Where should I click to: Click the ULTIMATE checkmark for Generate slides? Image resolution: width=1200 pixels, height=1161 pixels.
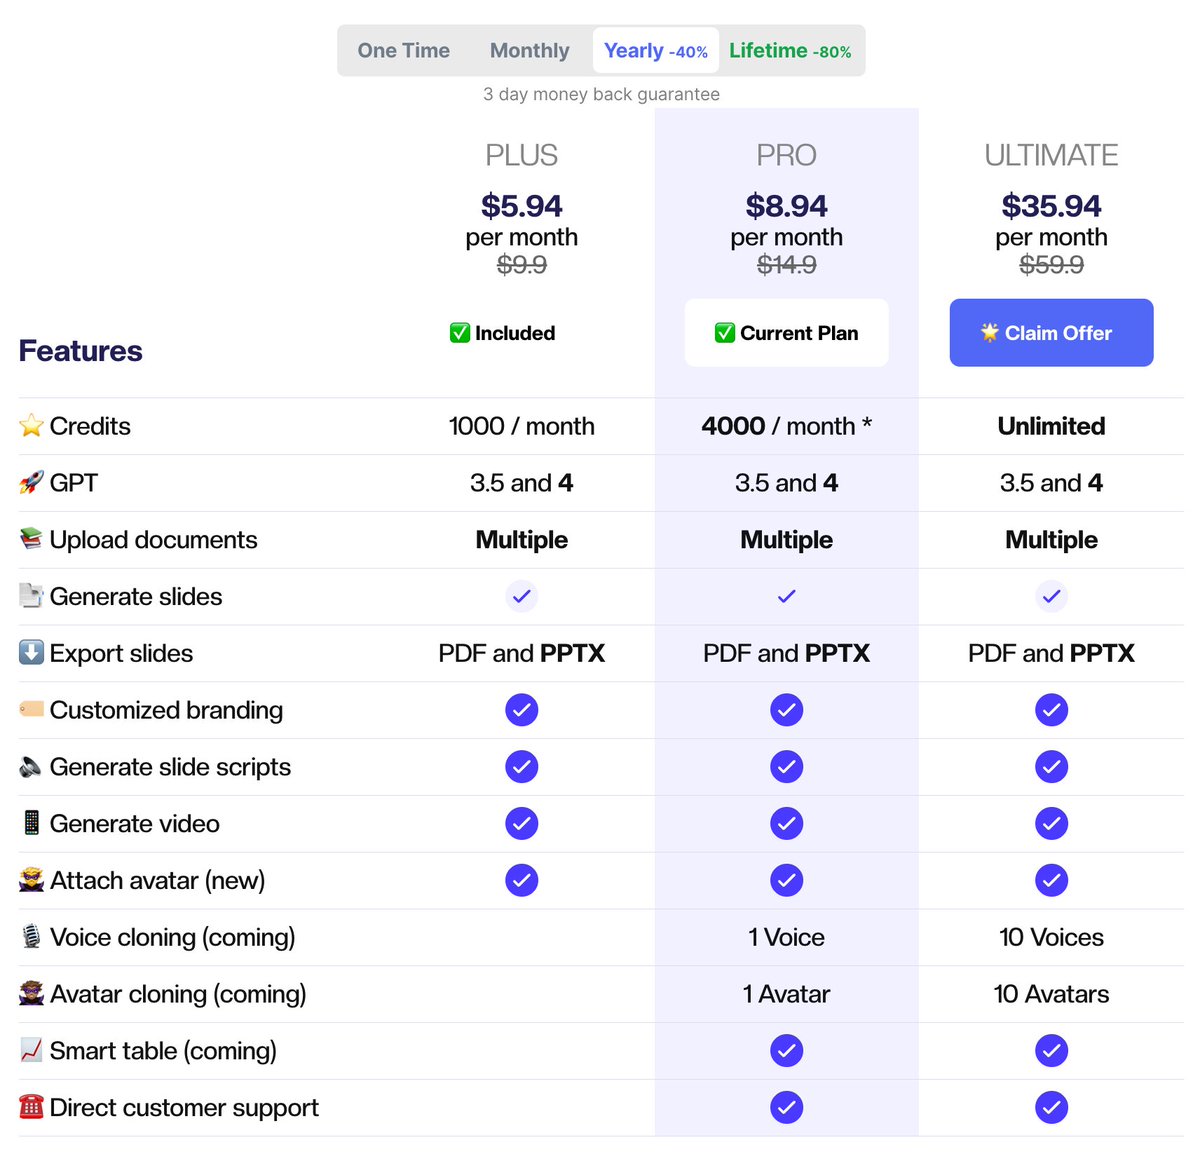1051,596
